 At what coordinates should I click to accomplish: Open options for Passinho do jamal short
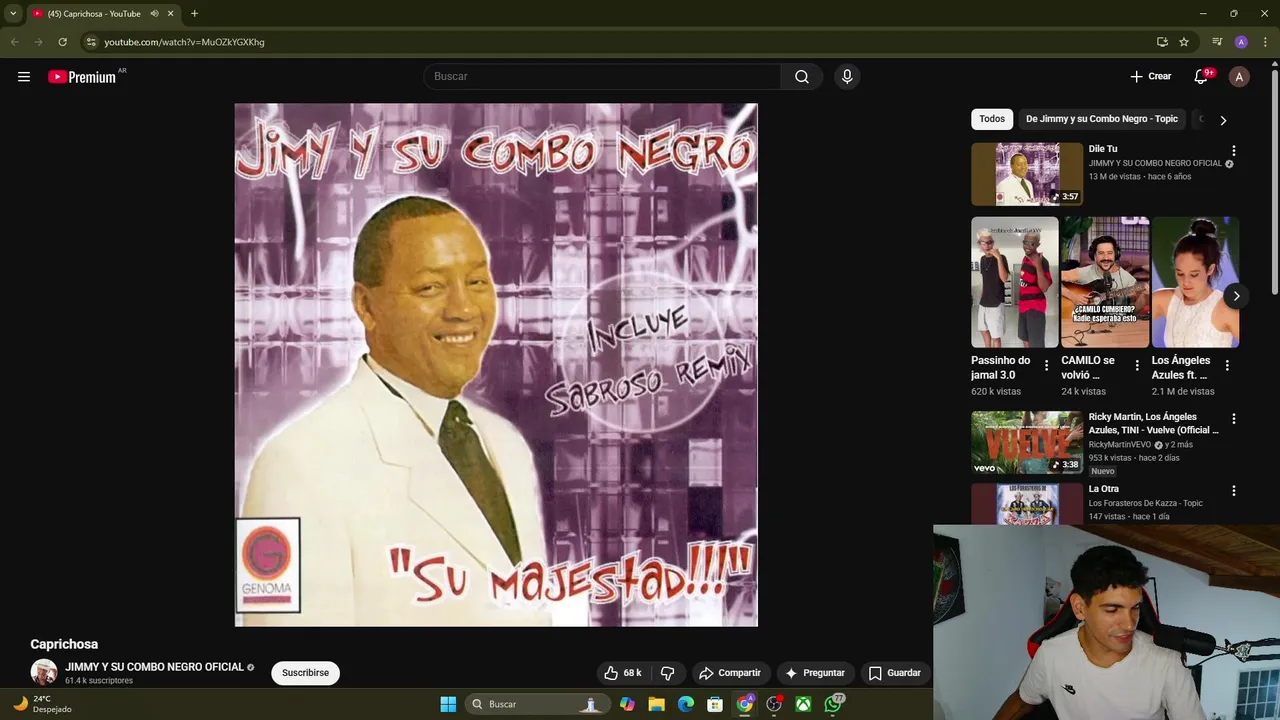[x=1047, y=365]
